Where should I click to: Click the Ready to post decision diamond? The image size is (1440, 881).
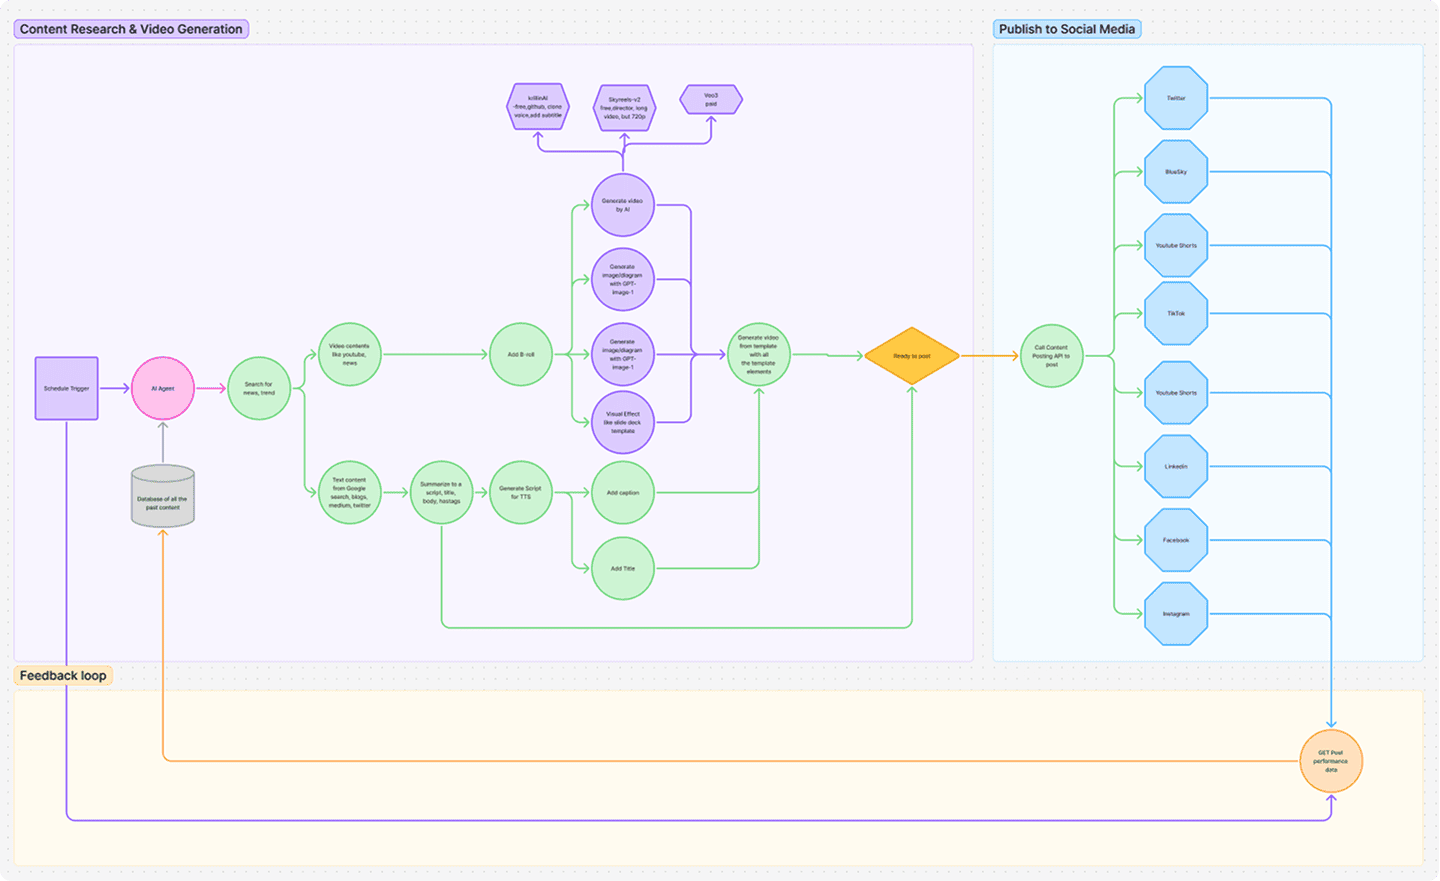[x=911, y=354]
